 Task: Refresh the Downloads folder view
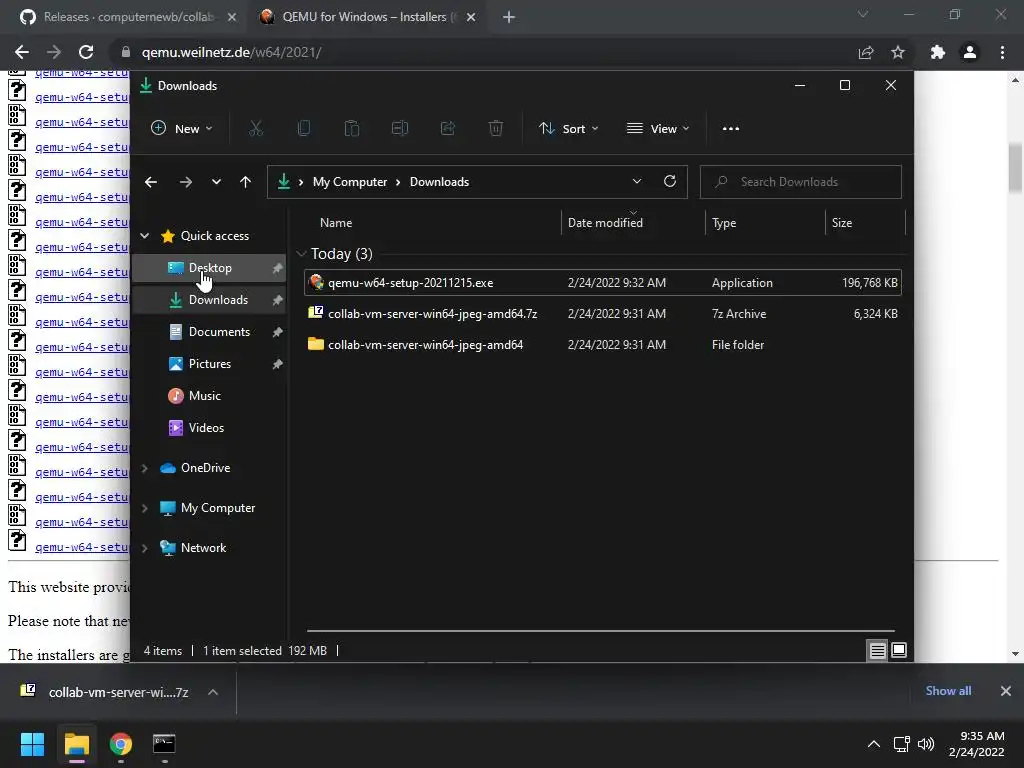[669, 182]
